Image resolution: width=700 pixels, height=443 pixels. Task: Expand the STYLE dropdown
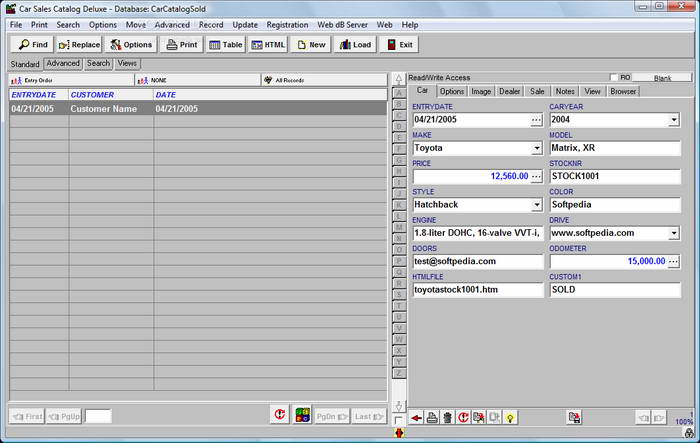click(537, 205)
